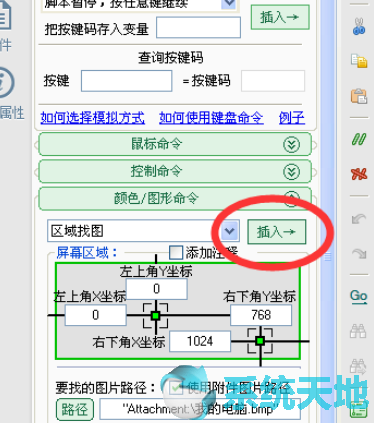This screenshot has height=423, width=374.
Task: Click the Find binoculars icon
Action: click(x=358, y=330)
